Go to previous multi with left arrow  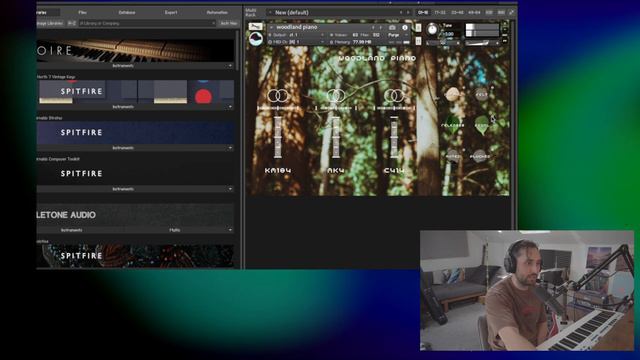[401, 13]
